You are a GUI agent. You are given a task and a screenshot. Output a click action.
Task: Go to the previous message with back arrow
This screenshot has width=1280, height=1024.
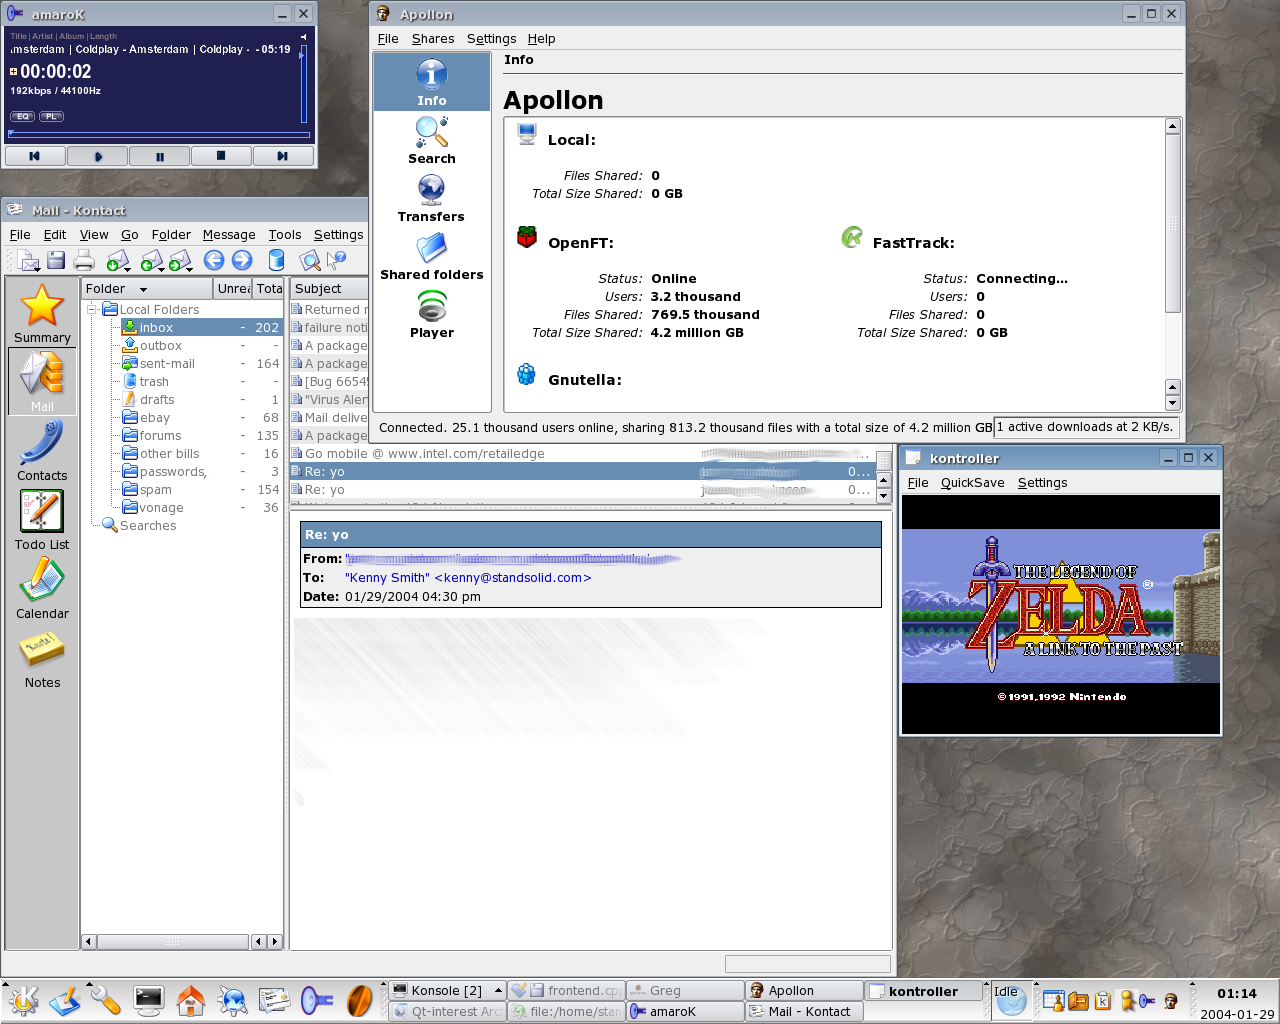[214, 260]
